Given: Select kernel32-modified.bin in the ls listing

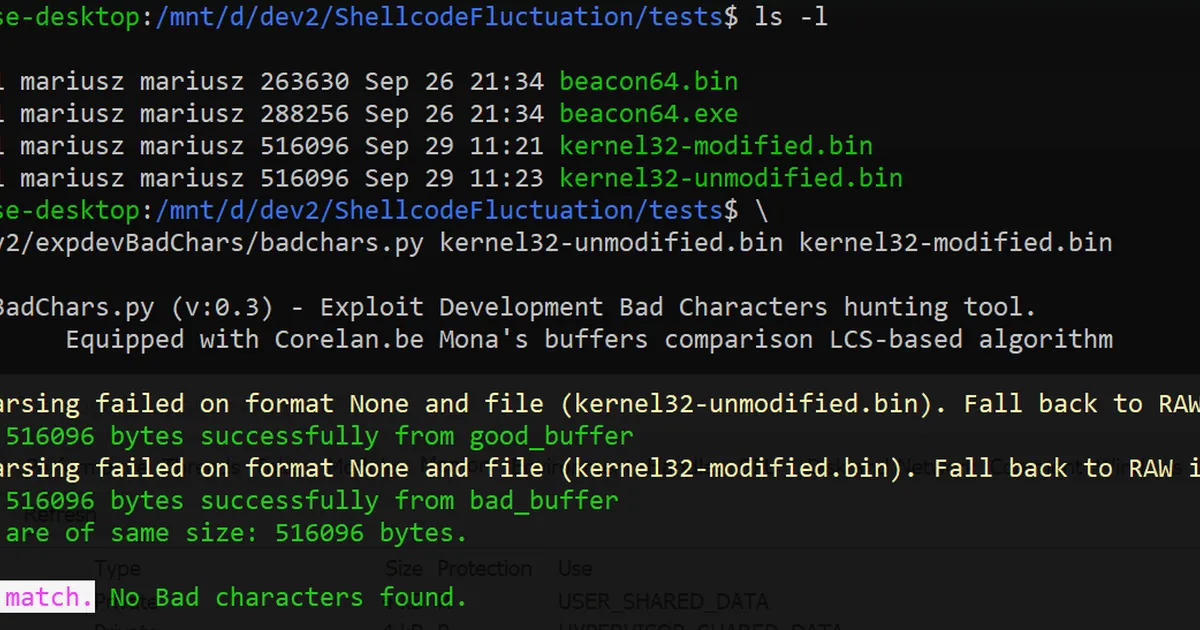Looking at the screenshot, I should [716, 146].
